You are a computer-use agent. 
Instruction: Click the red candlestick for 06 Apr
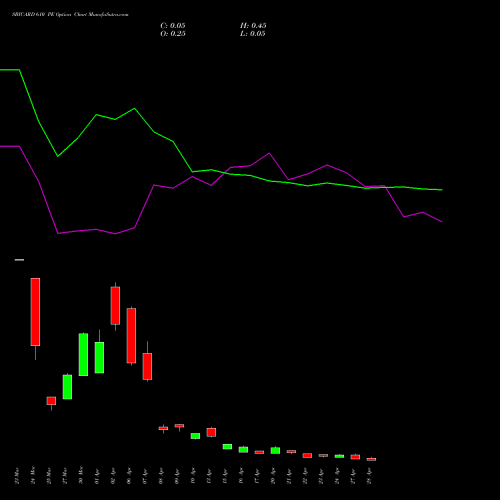tap(131, 335)
